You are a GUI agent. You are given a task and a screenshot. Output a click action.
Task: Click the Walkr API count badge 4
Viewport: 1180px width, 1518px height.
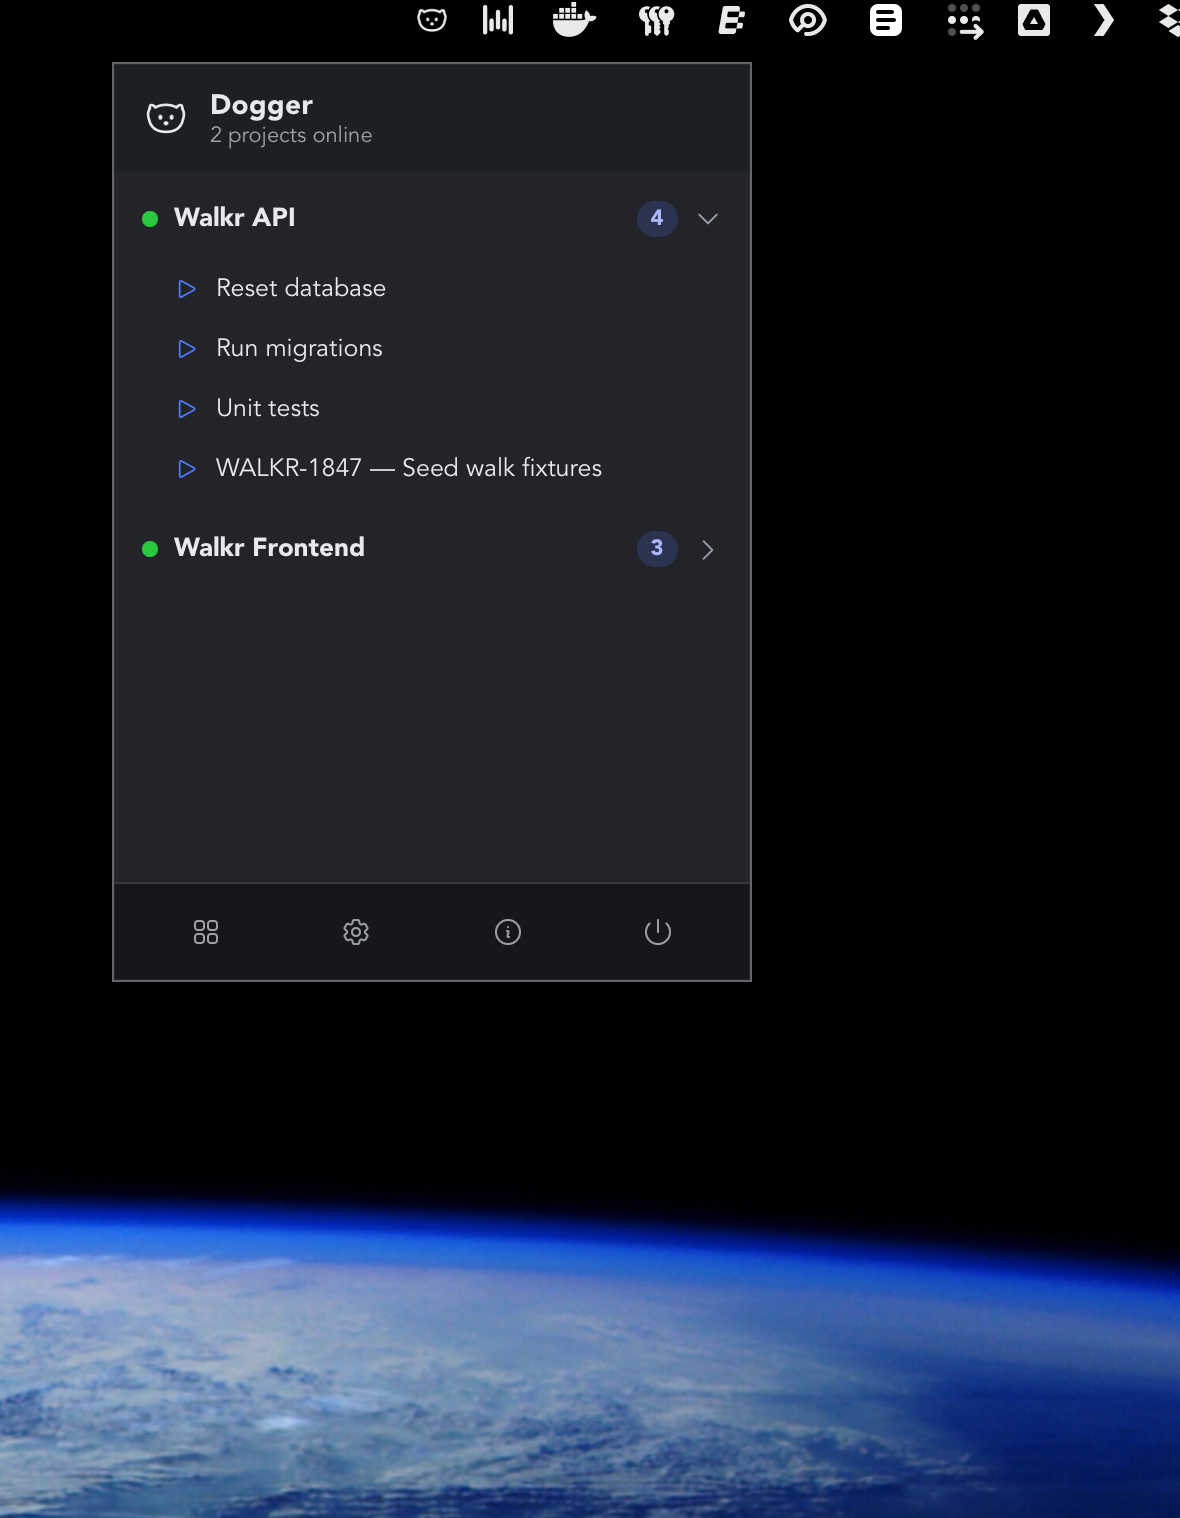(657, 218)
